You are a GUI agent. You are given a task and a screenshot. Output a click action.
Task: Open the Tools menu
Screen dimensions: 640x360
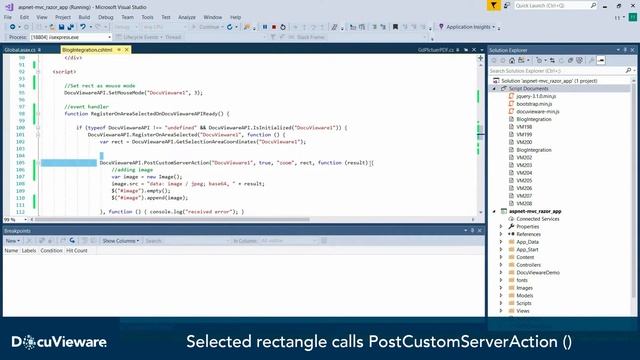[147, 17]
